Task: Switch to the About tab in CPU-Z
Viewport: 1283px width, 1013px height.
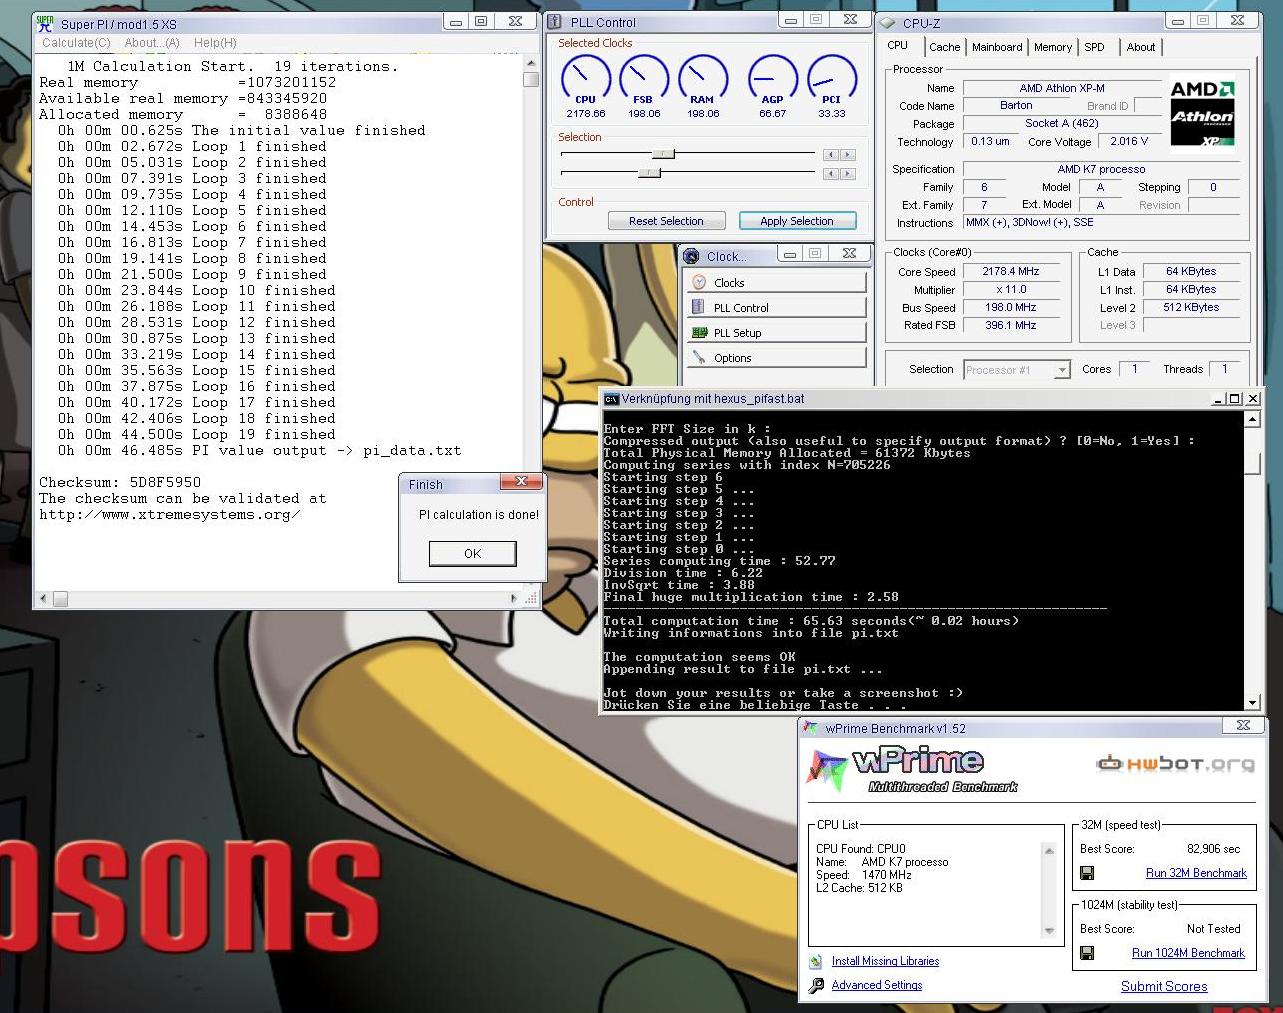Action: point(1140,47)
